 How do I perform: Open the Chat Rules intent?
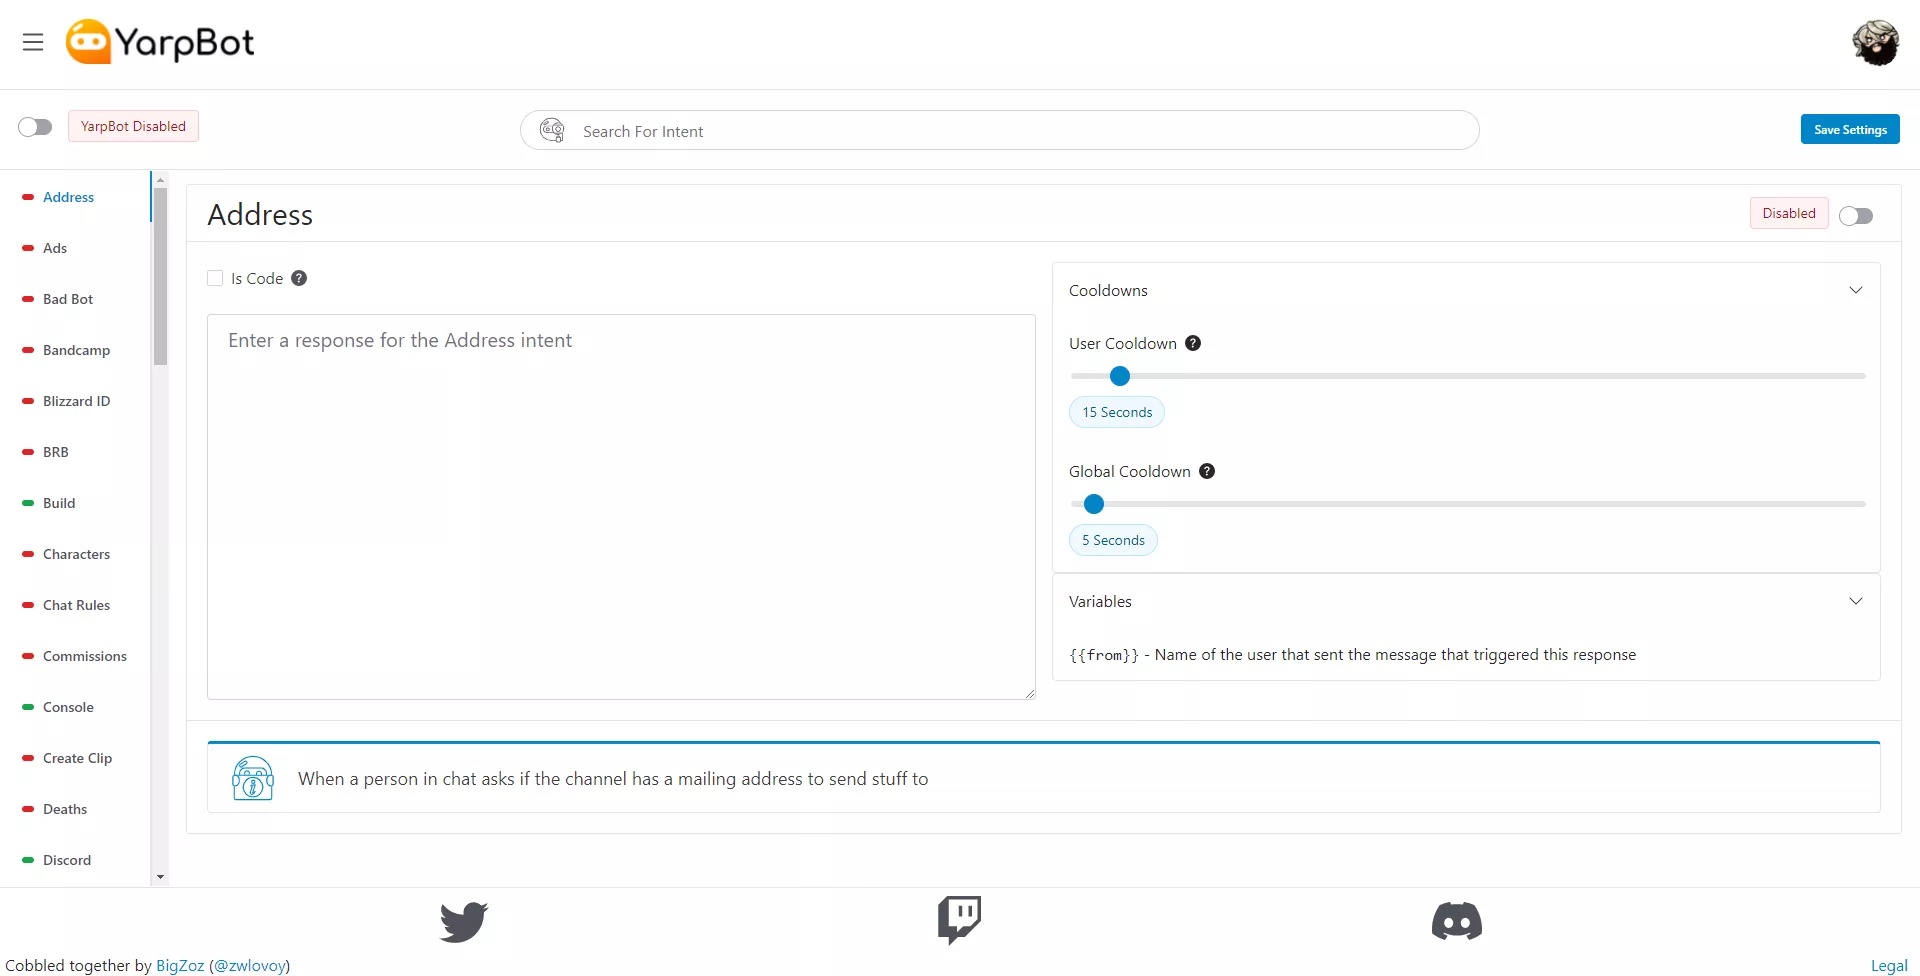click(75, 605)
